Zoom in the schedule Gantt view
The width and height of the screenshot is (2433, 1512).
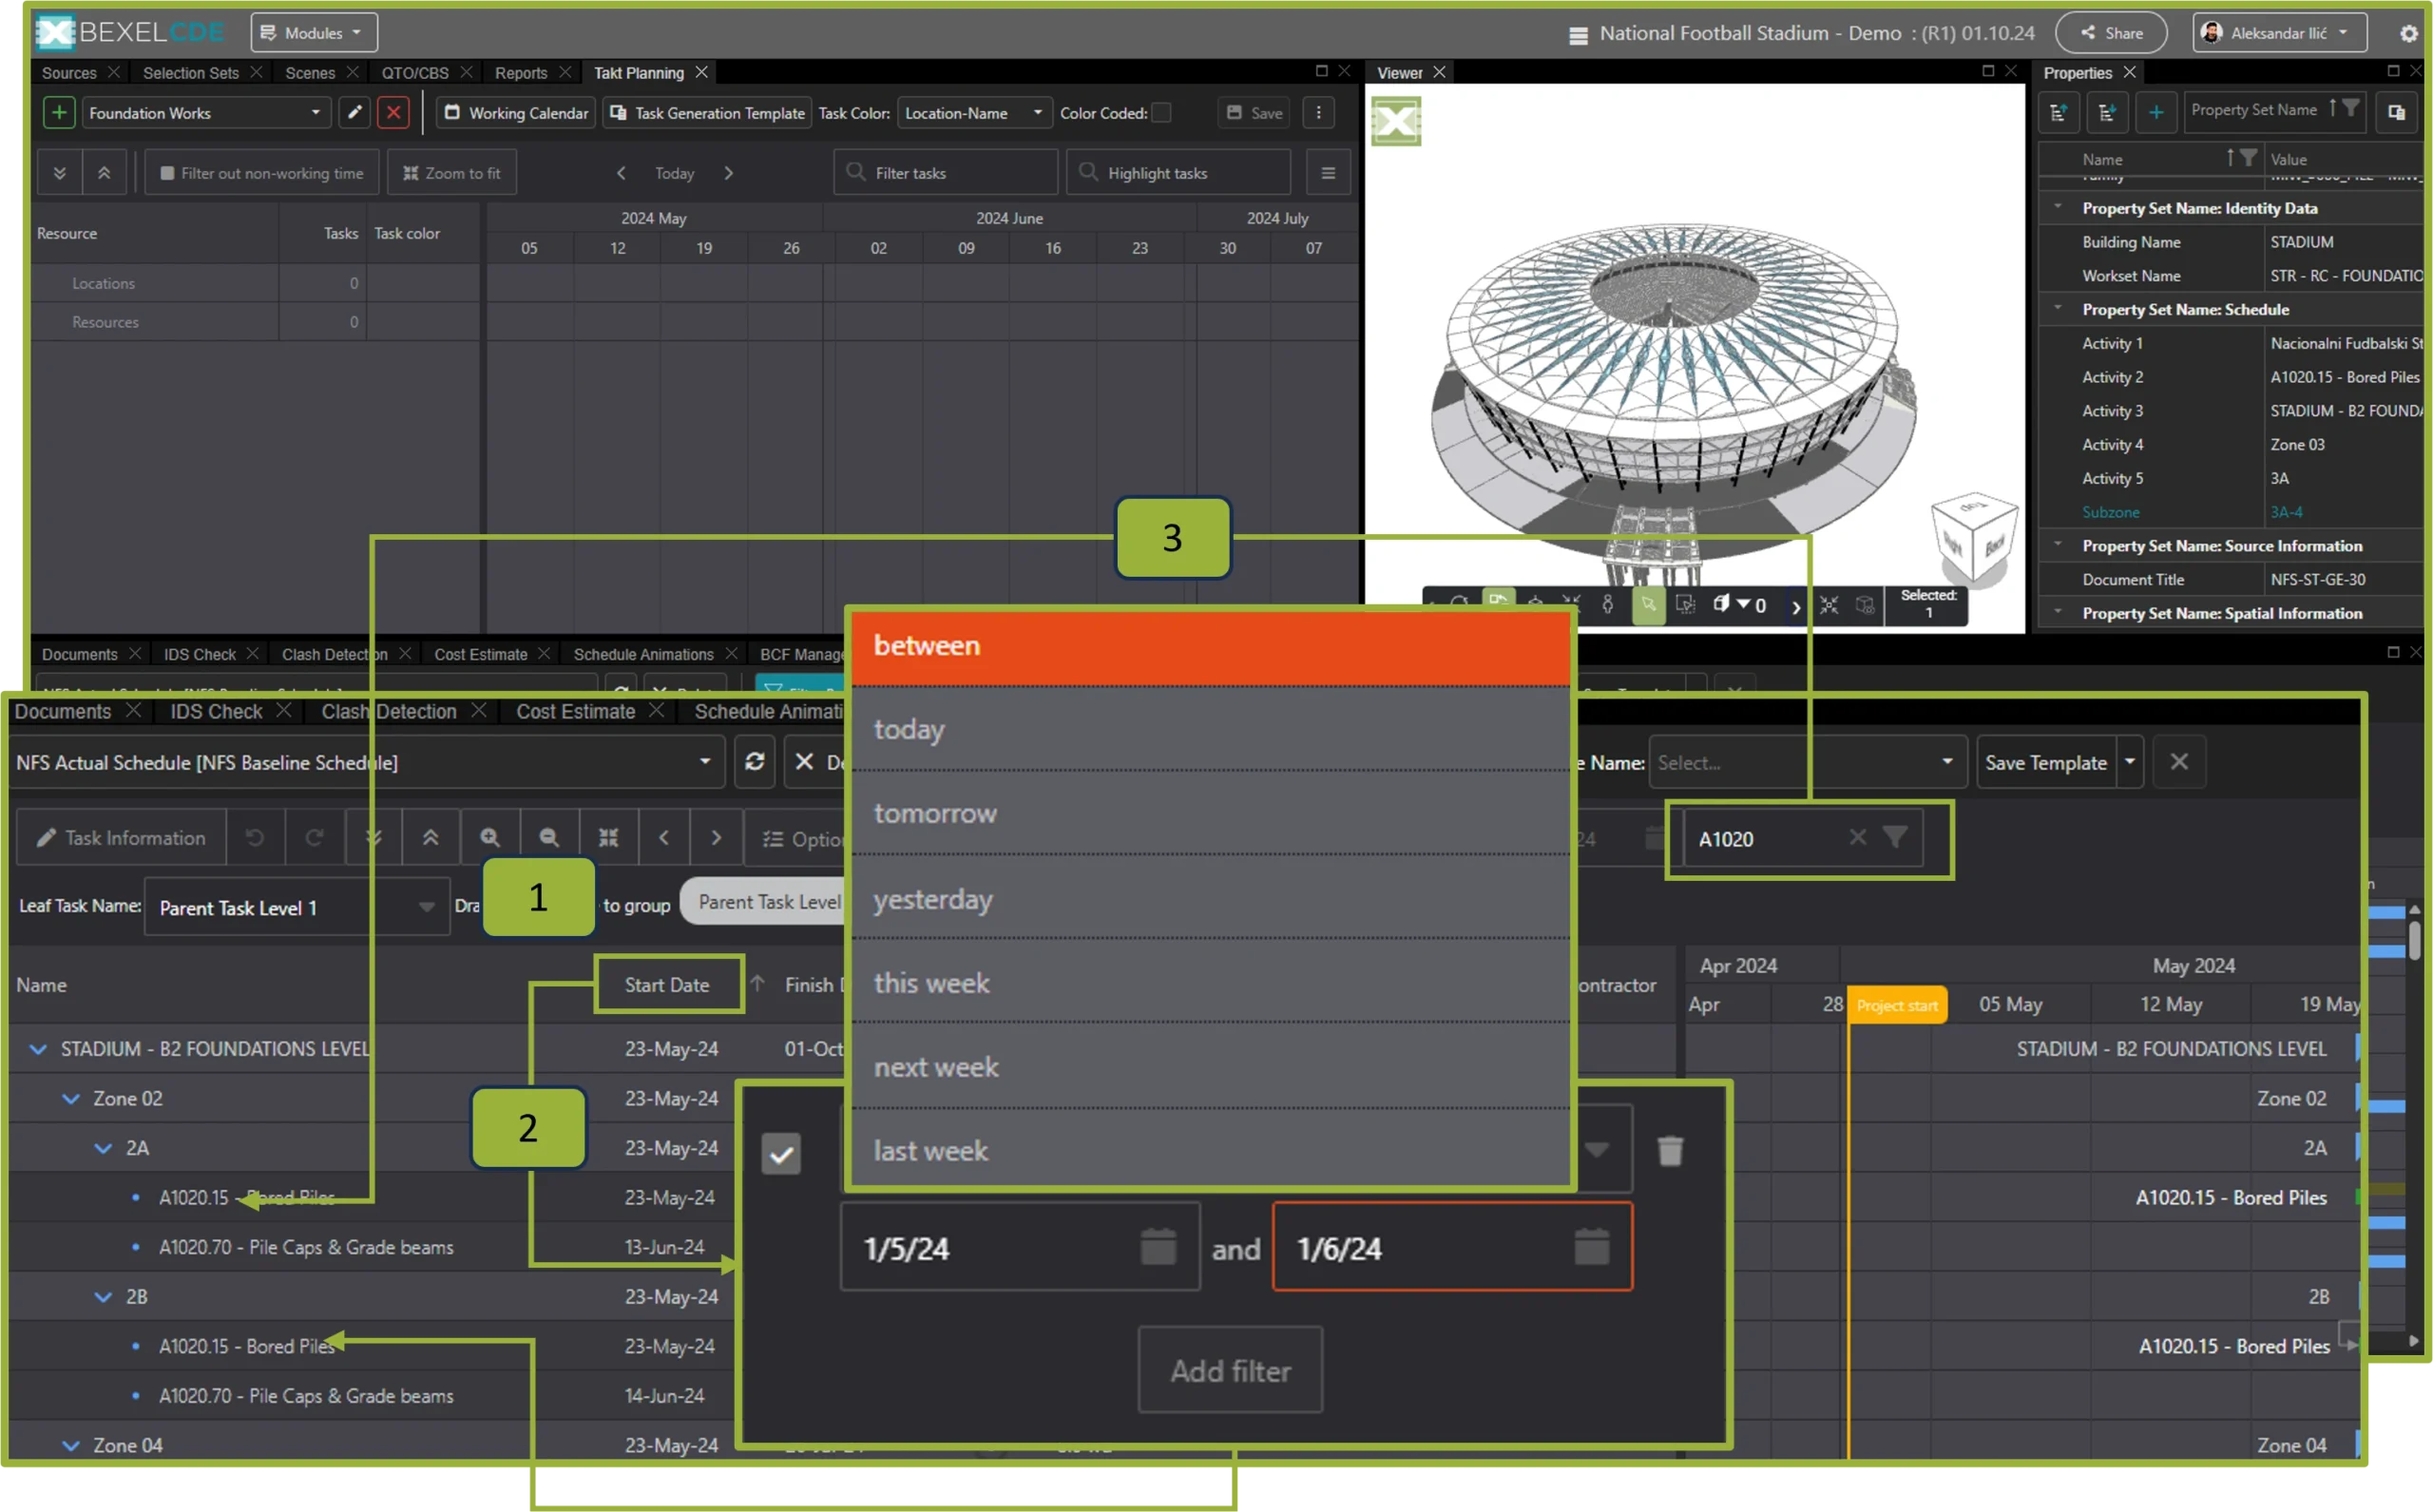490,838
